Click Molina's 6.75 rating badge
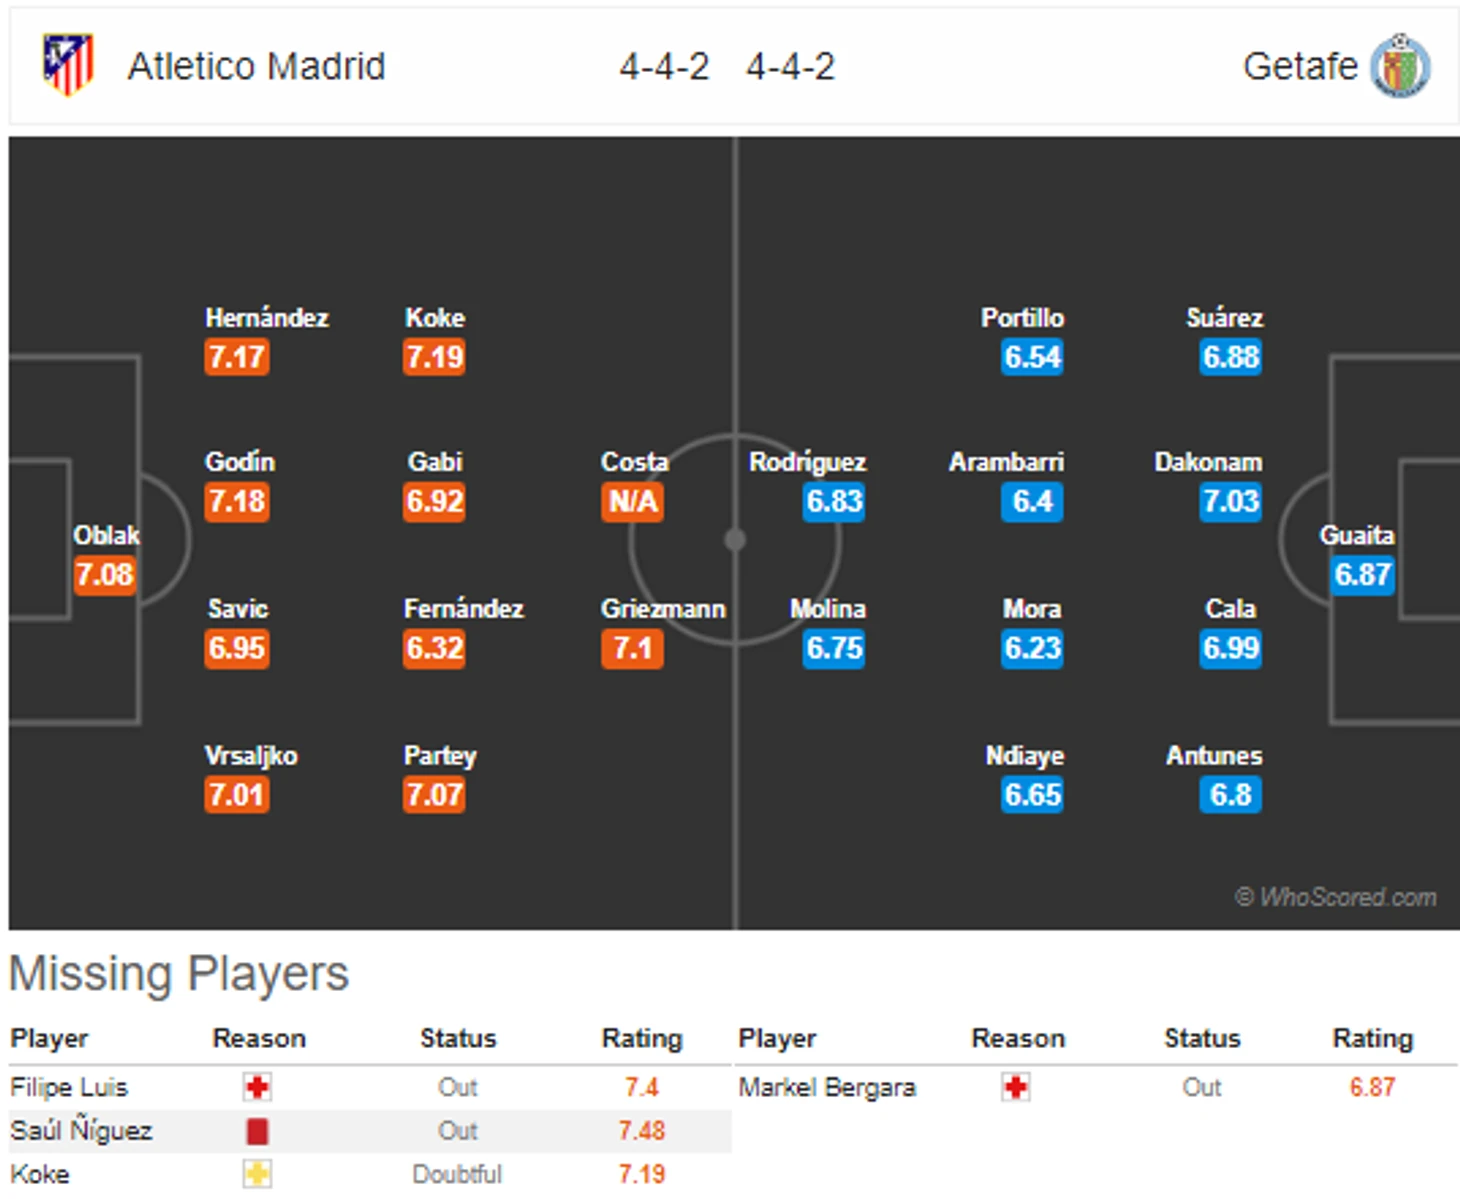 pos(834,648)
